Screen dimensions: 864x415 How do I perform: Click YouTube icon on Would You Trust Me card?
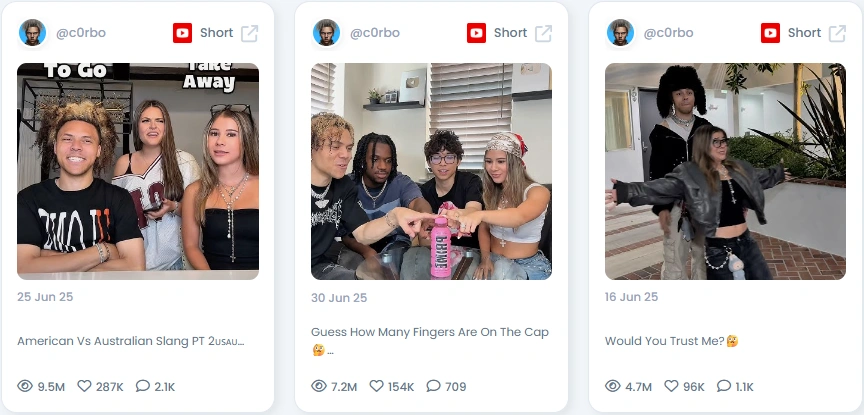(x=770, y=33)
